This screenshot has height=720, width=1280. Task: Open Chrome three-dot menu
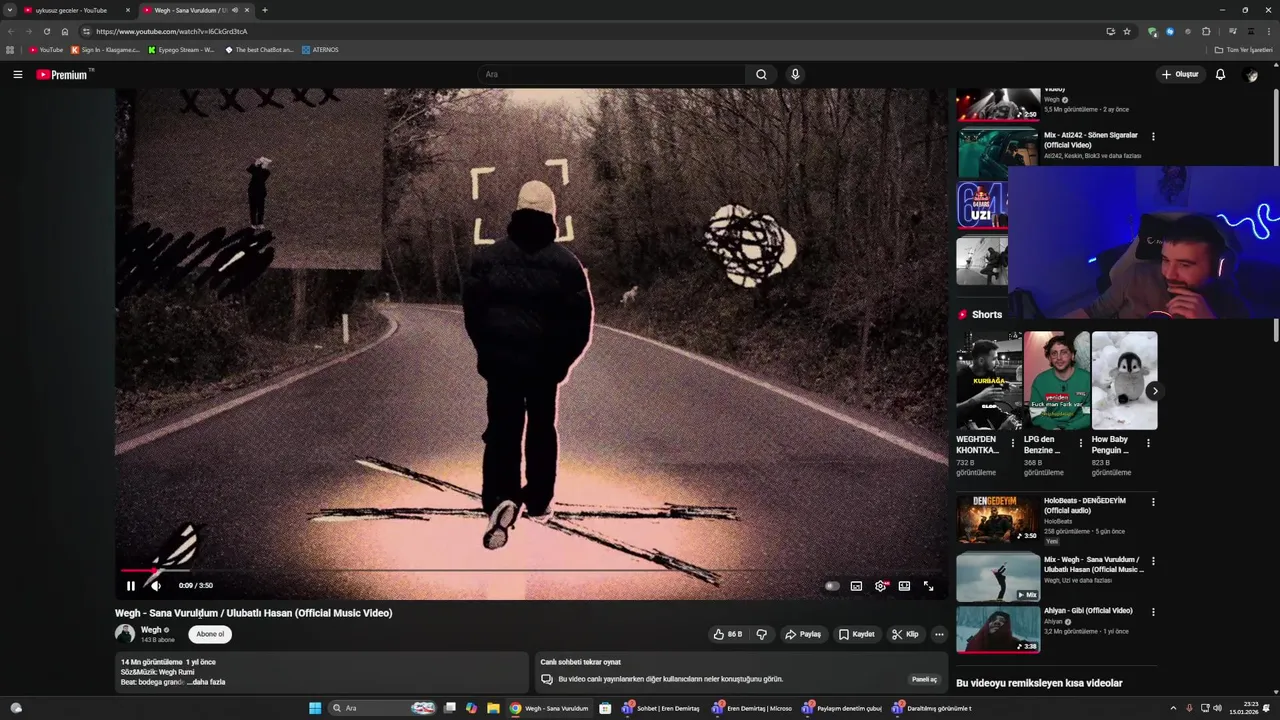[1269, 31]
